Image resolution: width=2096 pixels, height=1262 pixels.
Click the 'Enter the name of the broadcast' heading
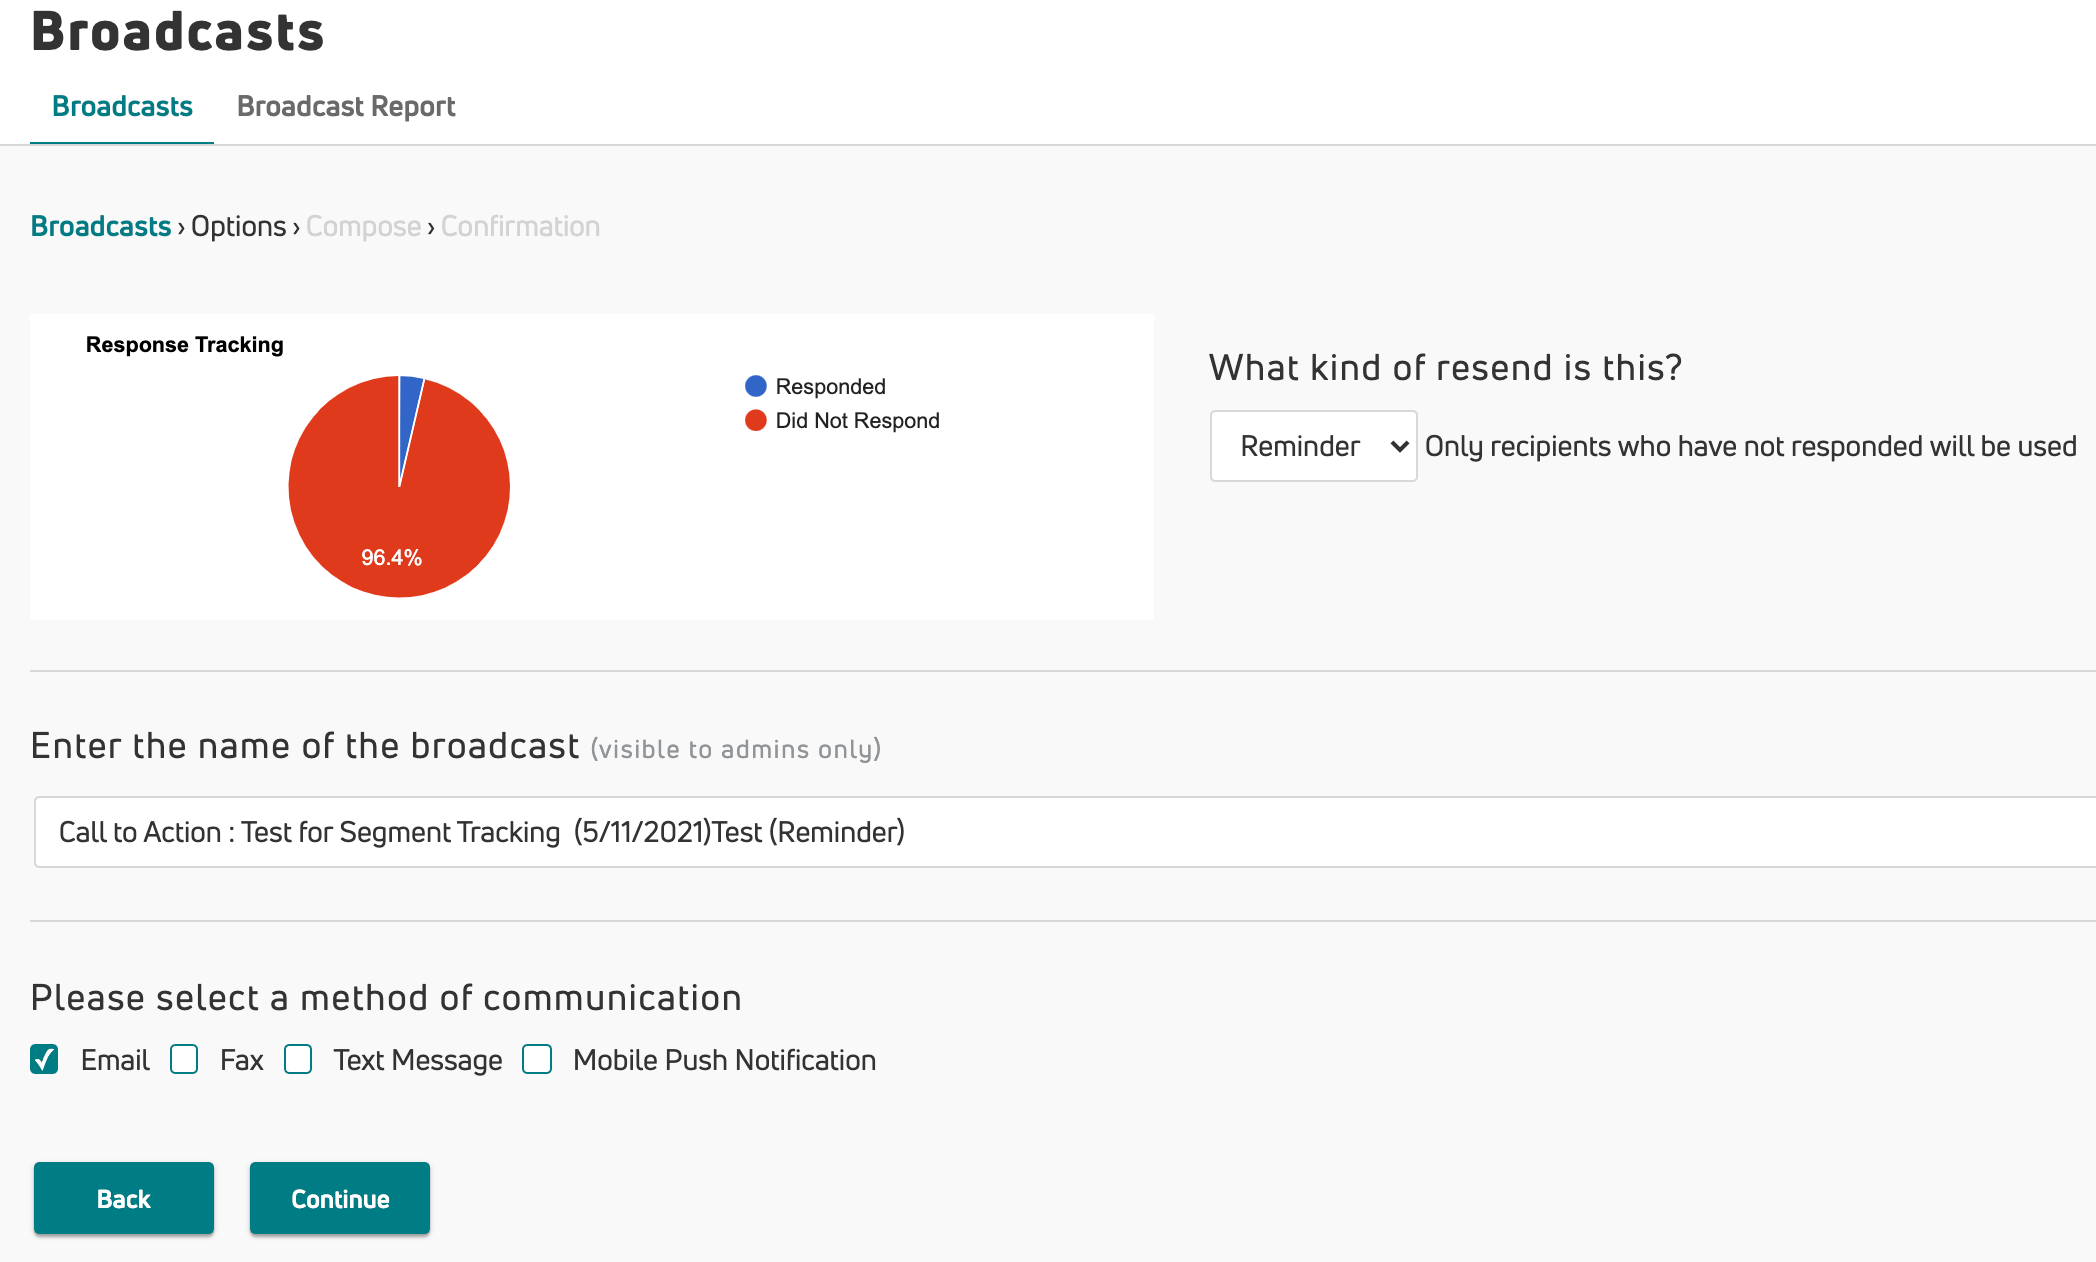tap(305, 746)
